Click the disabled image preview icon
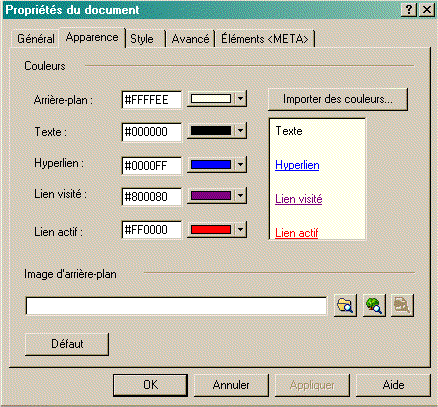The height and width of the screenshot is (407, 438). click(x=402, y=305)
